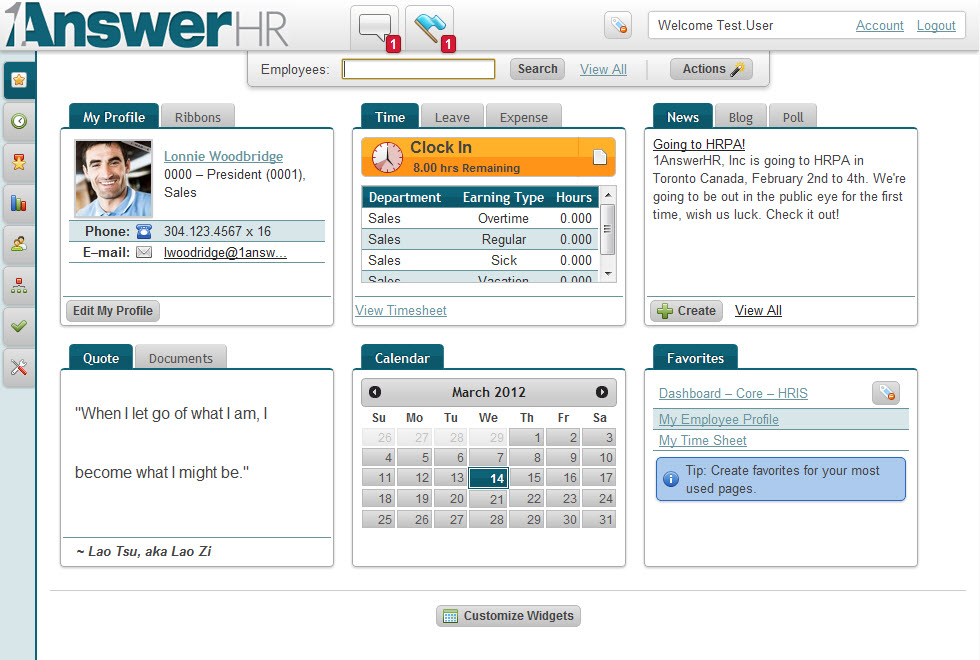Click the Create news button
This screenshot has height=660, width=980.
686,311
